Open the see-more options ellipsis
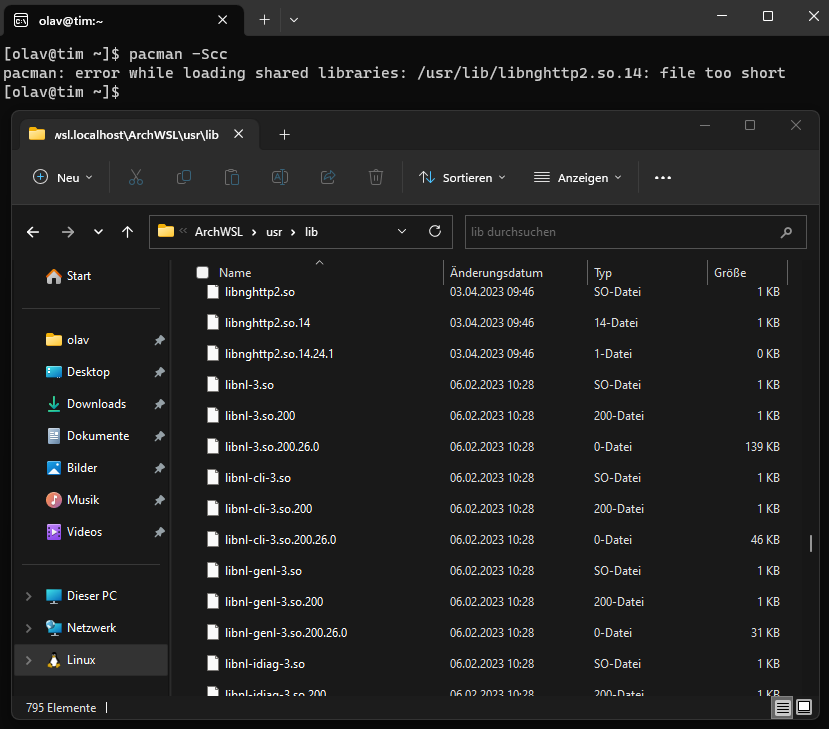Viewport: 829px width, 729px height. [662, 177]
